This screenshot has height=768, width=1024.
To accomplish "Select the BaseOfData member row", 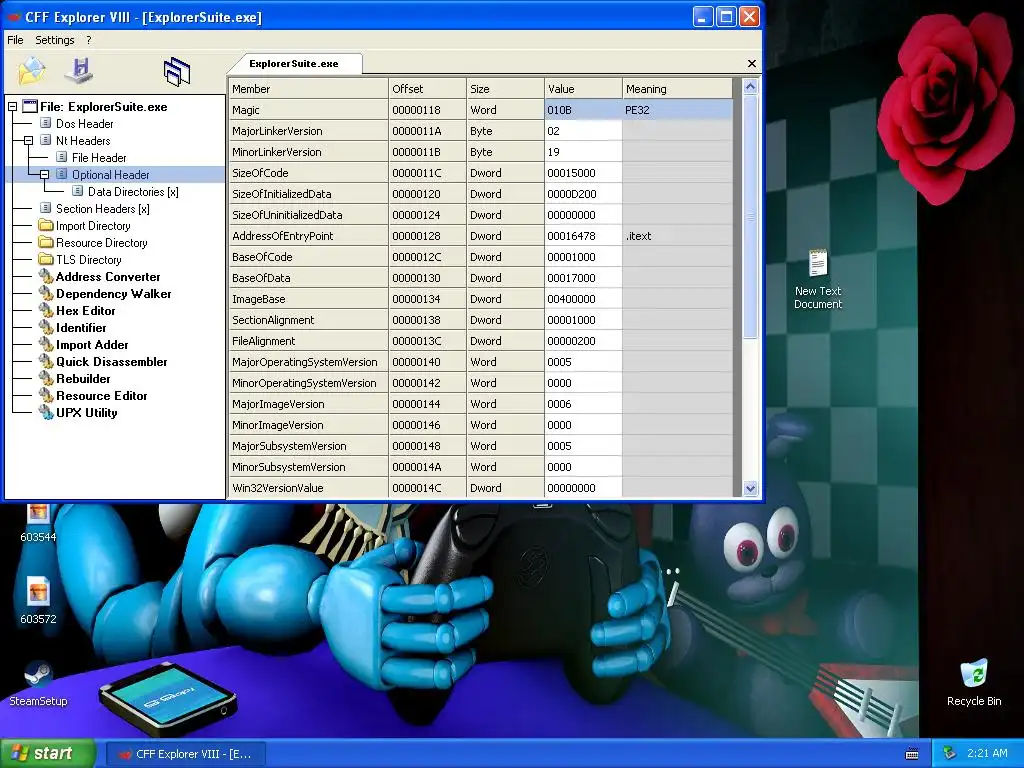I will 308,278.
